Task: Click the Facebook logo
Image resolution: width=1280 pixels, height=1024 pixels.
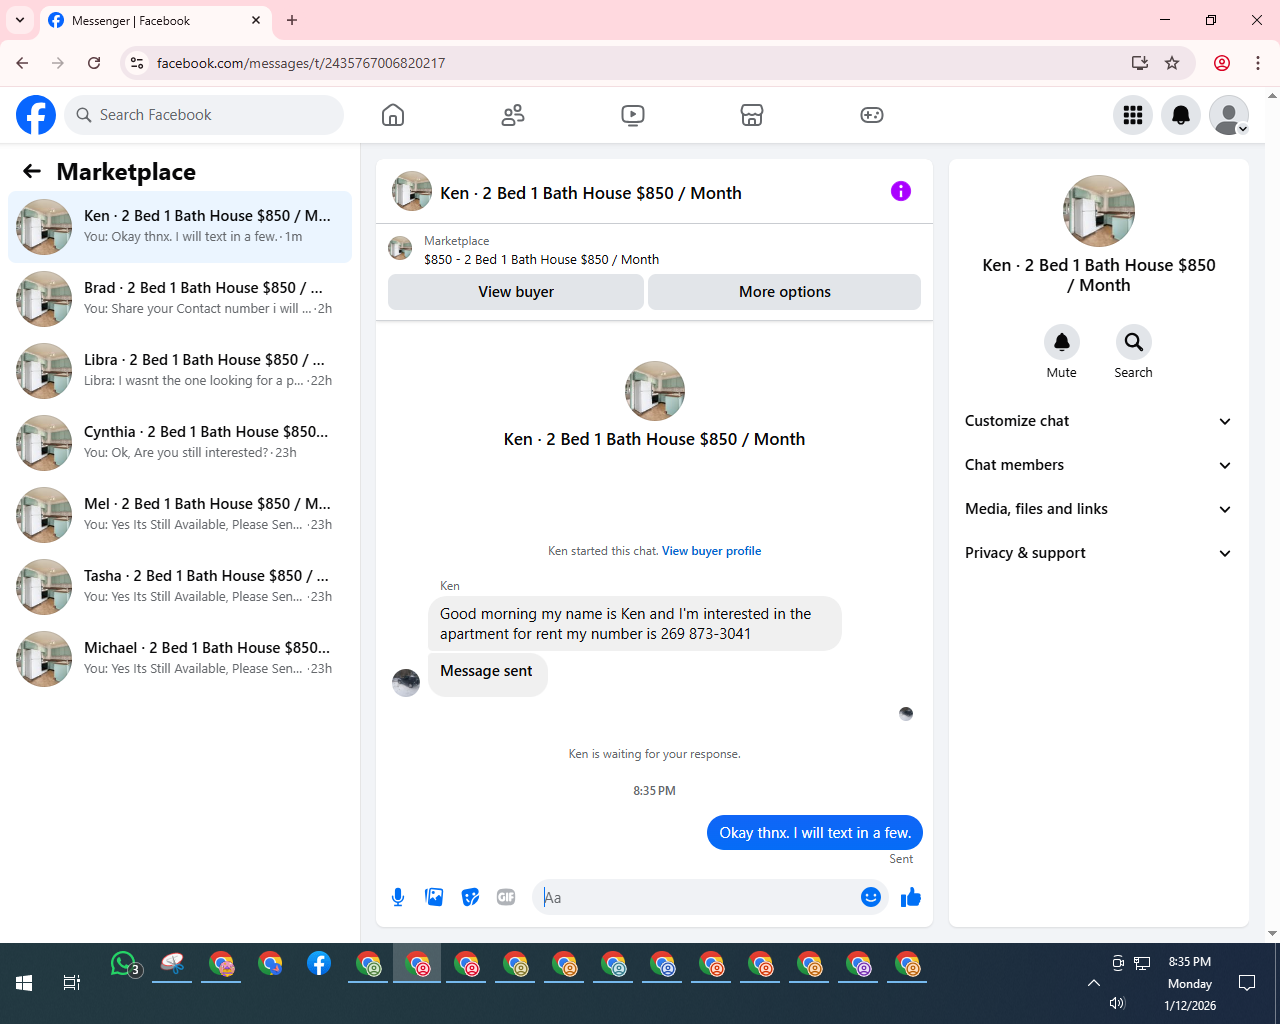Action: click(36, 115)
